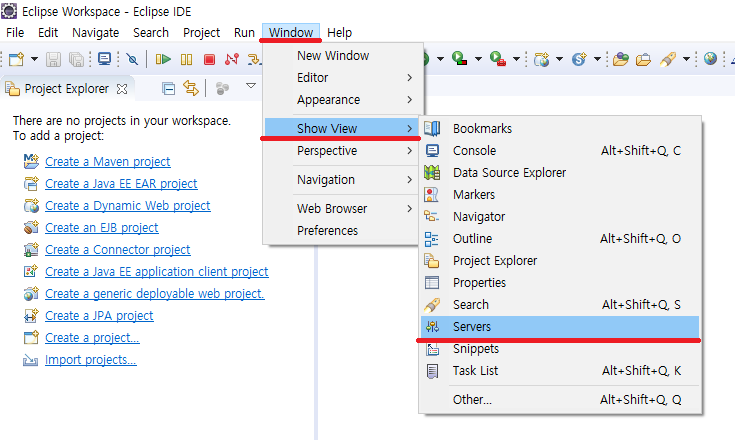The width and height of the screenshot is (735, 440).
Task: Click Create a Maven project link
Action: [x=107, y=162]
